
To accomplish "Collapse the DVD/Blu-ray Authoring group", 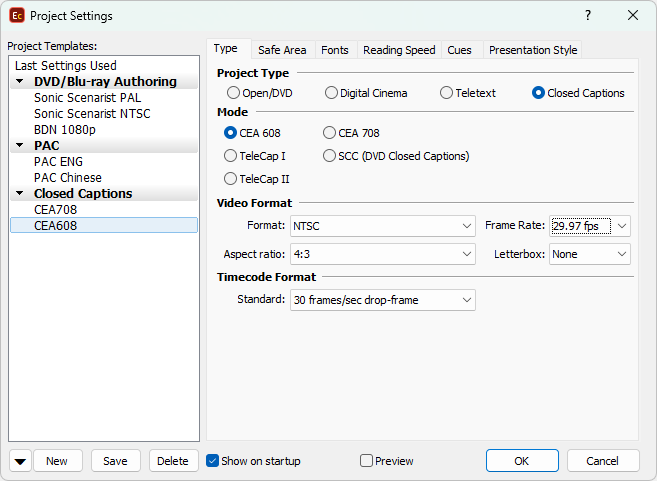I will click(20, 82).
